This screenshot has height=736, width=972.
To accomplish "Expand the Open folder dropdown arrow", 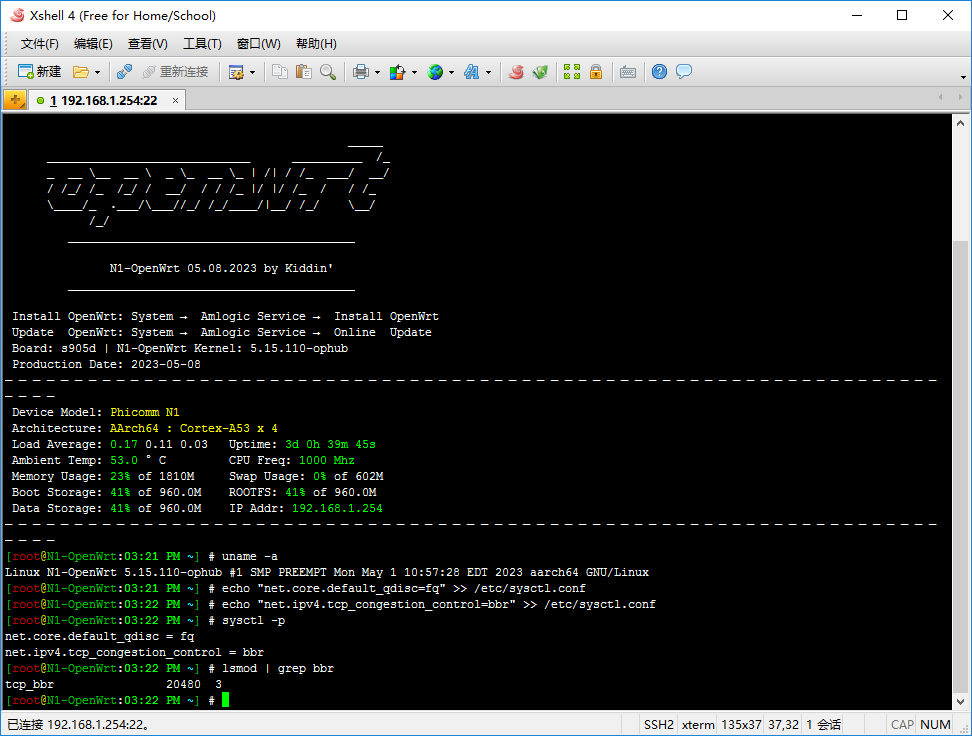I will tap(97, 73).
